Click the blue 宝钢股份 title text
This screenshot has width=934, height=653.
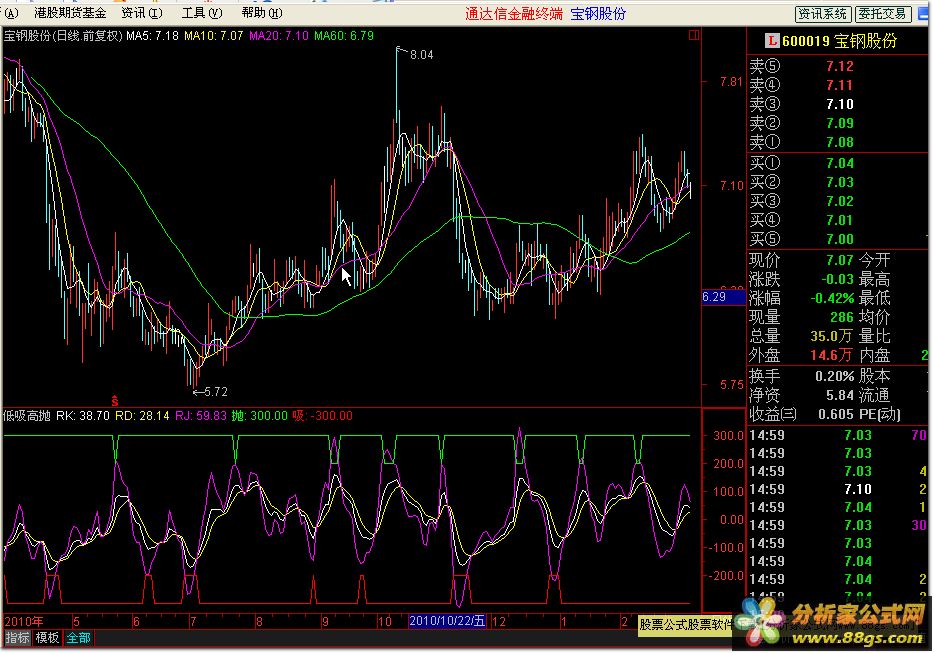click(x=598, y=14)
